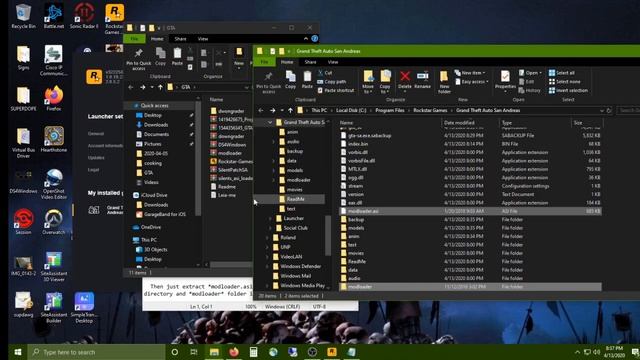Open address bar history dropdown in San Andreas window
The image size is (640, 360).
point(601,110)
